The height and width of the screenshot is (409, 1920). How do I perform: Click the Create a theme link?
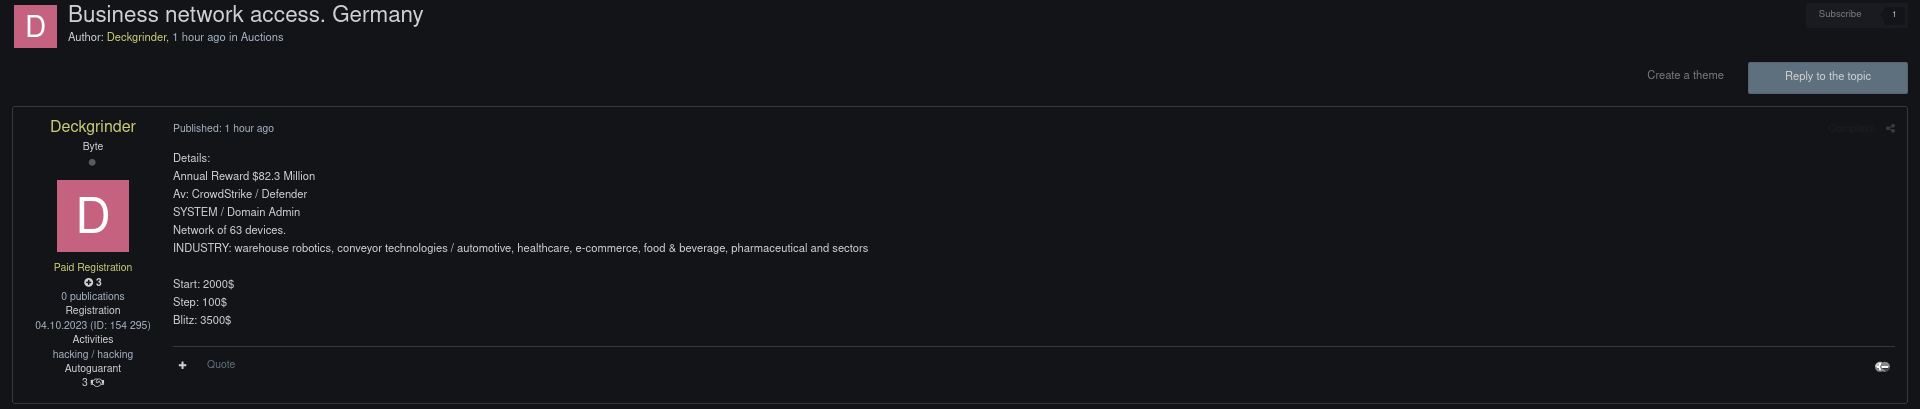click(1685, 75)
